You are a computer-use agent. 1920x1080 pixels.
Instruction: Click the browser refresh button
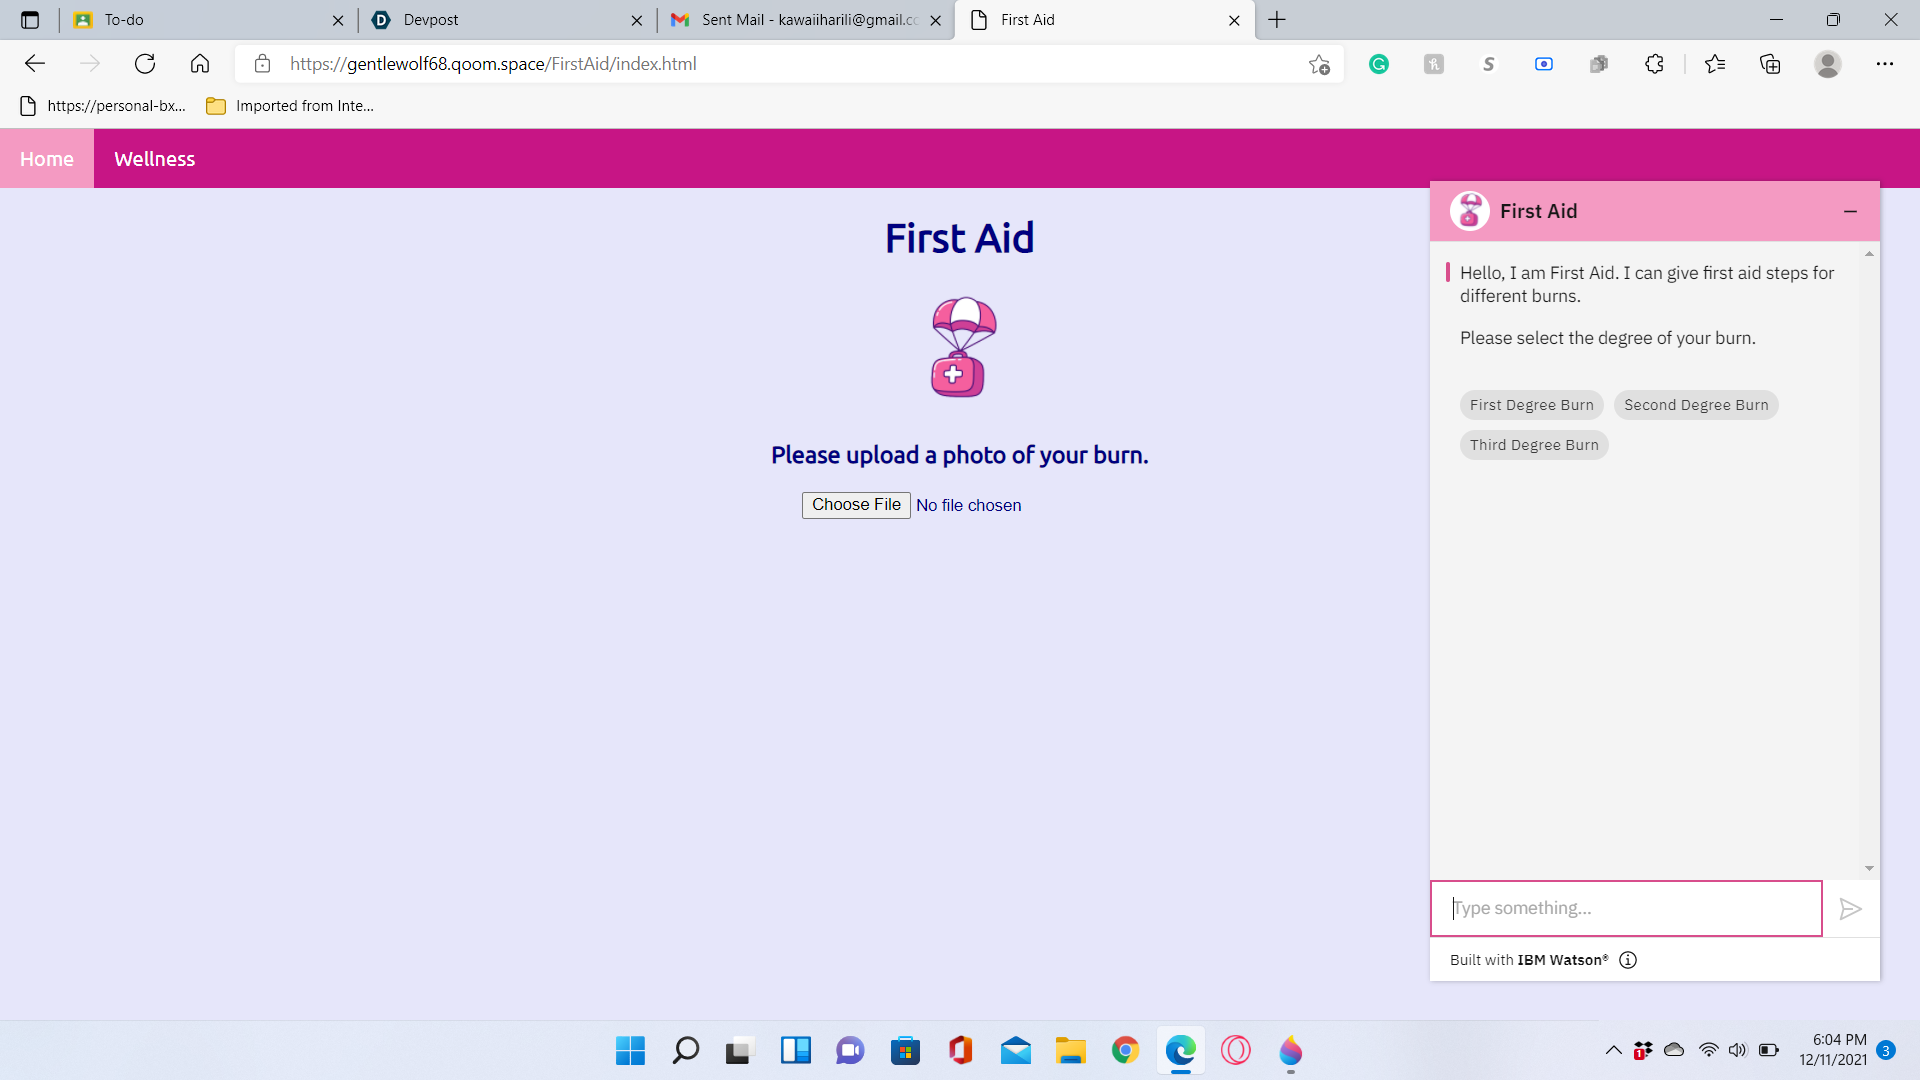[x=145, y=64]
